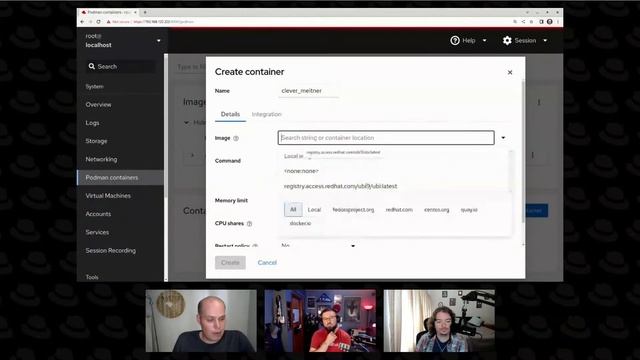Screen dimensions: 640x360
Task: Open Logs in the sidebar
Action: 92,123
